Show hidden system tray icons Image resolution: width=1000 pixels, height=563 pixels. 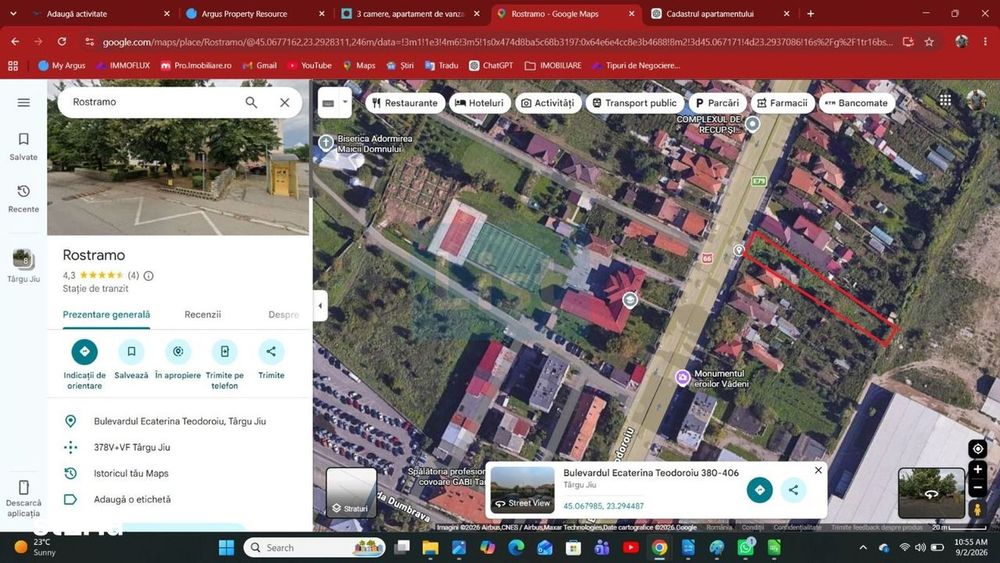(863, 547)
